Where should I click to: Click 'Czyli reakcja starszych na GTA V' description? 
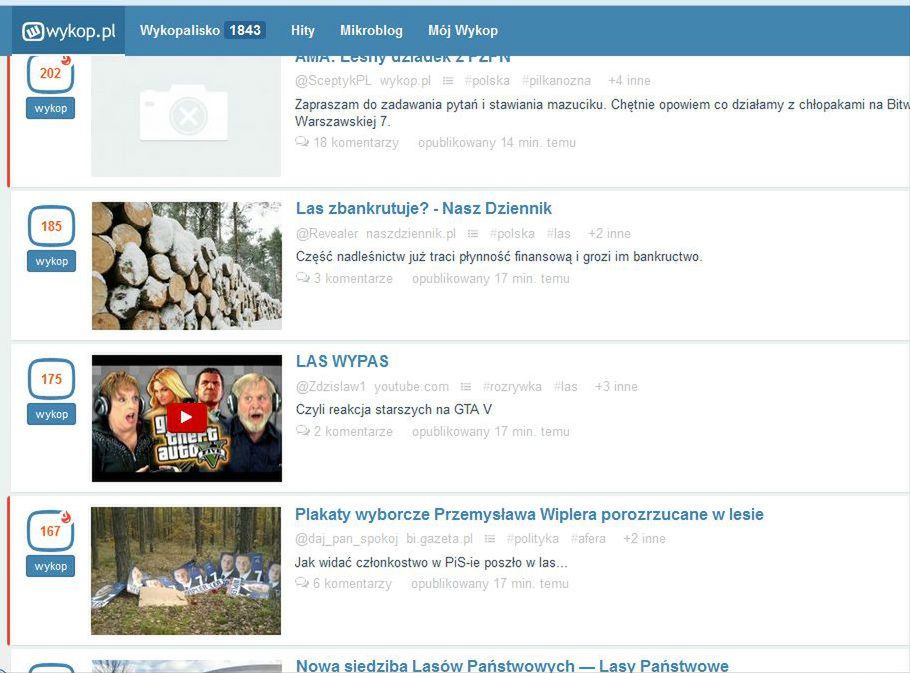(393, 410)
